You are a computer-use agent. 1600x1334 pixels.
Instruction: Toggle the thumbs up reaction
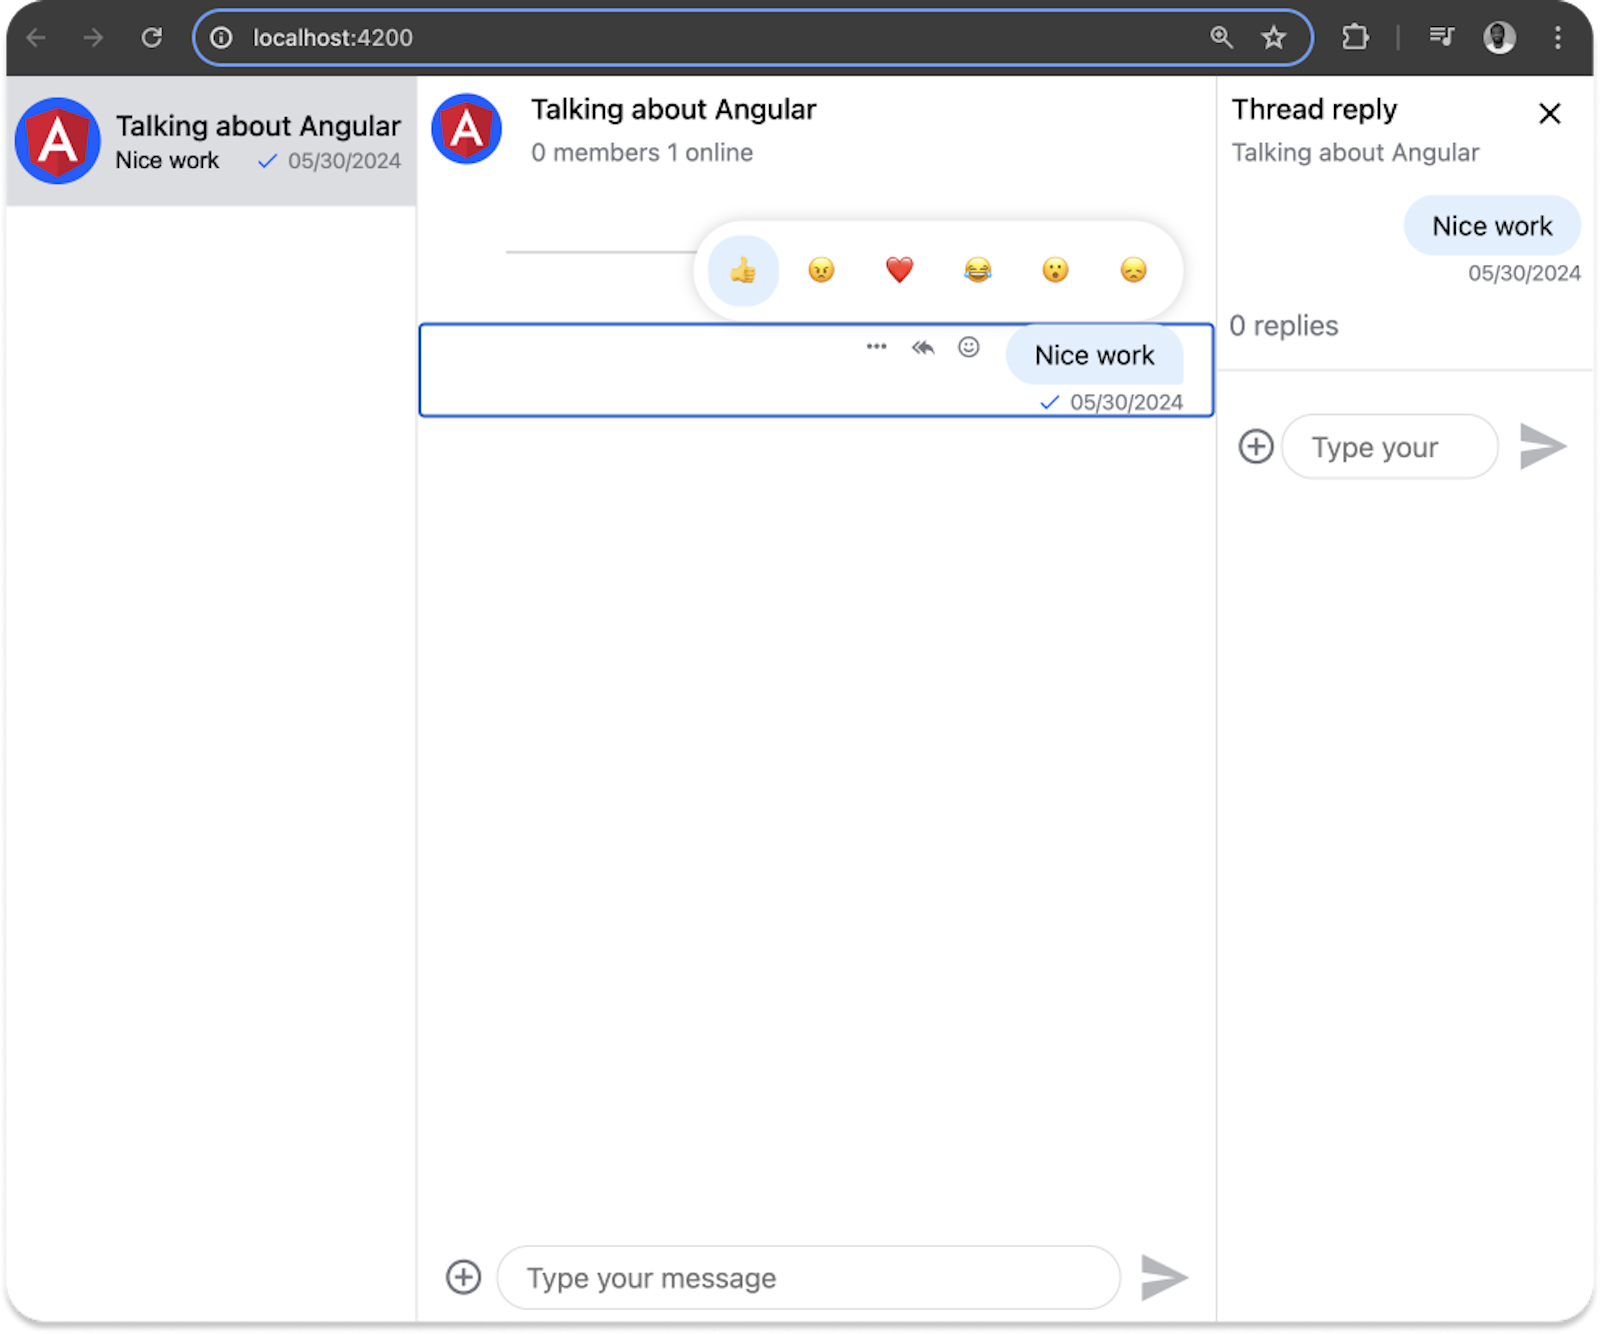(x=741, y=270)
